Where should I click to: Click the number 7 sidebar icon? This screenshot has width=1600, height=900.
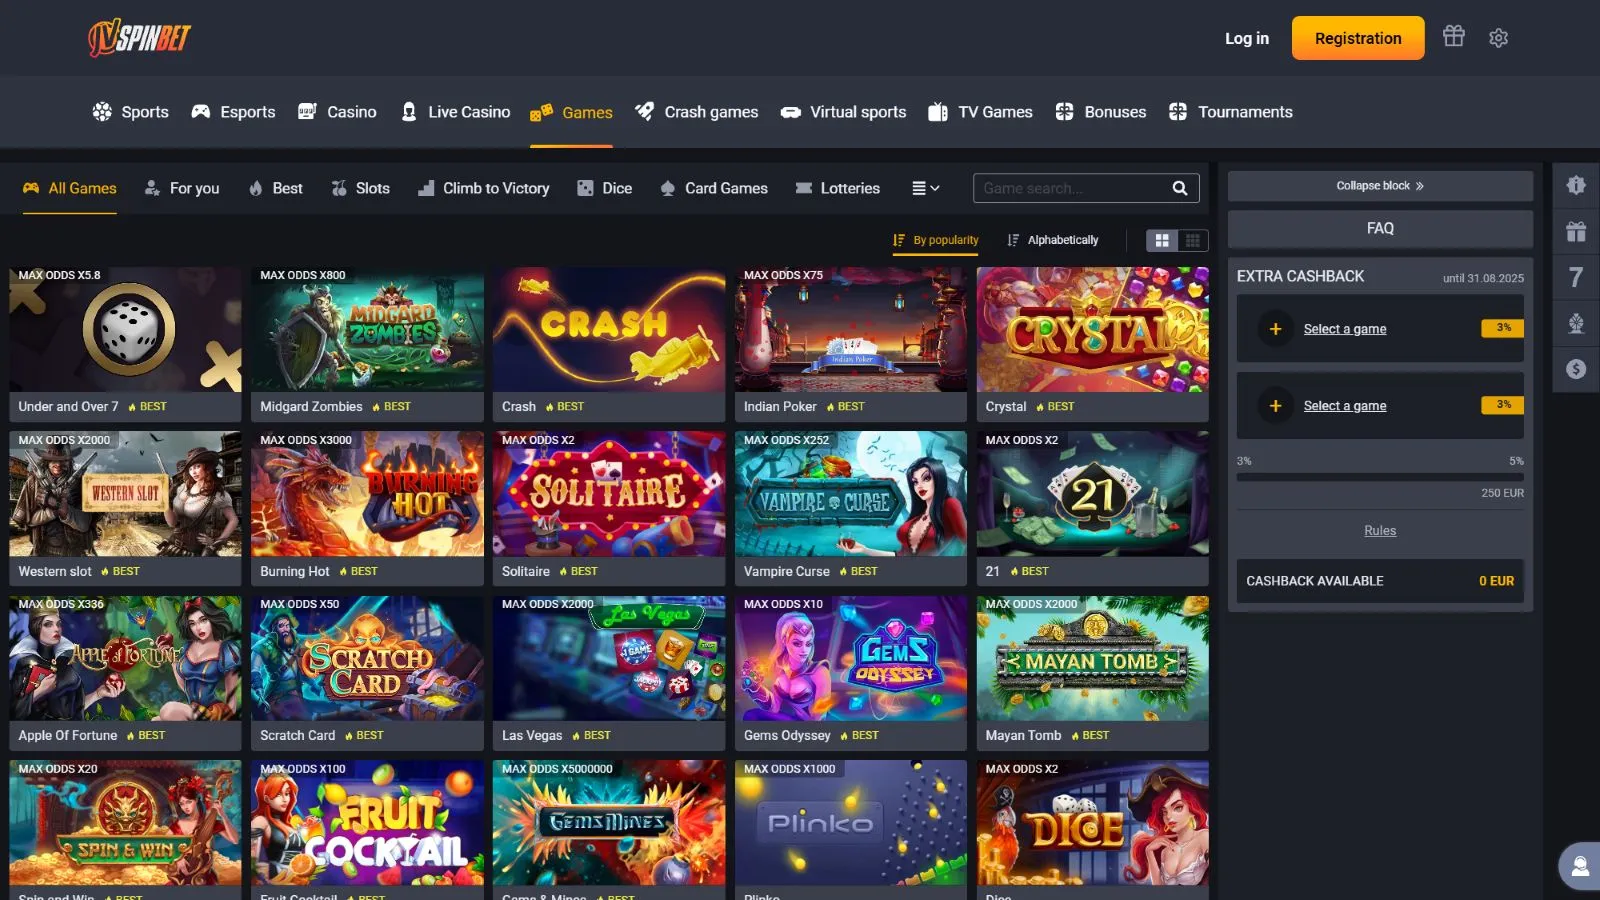(x=1576, y=277)
